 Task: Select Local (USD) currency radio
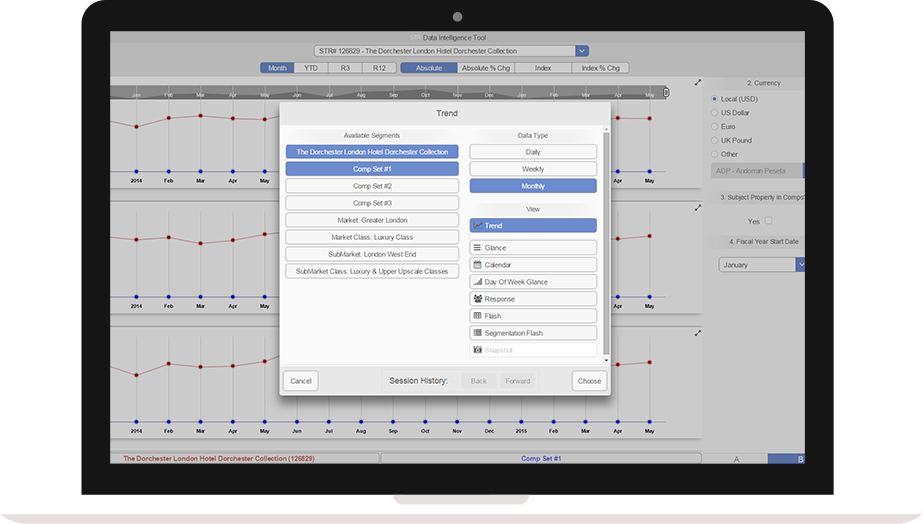coord(714,99)
